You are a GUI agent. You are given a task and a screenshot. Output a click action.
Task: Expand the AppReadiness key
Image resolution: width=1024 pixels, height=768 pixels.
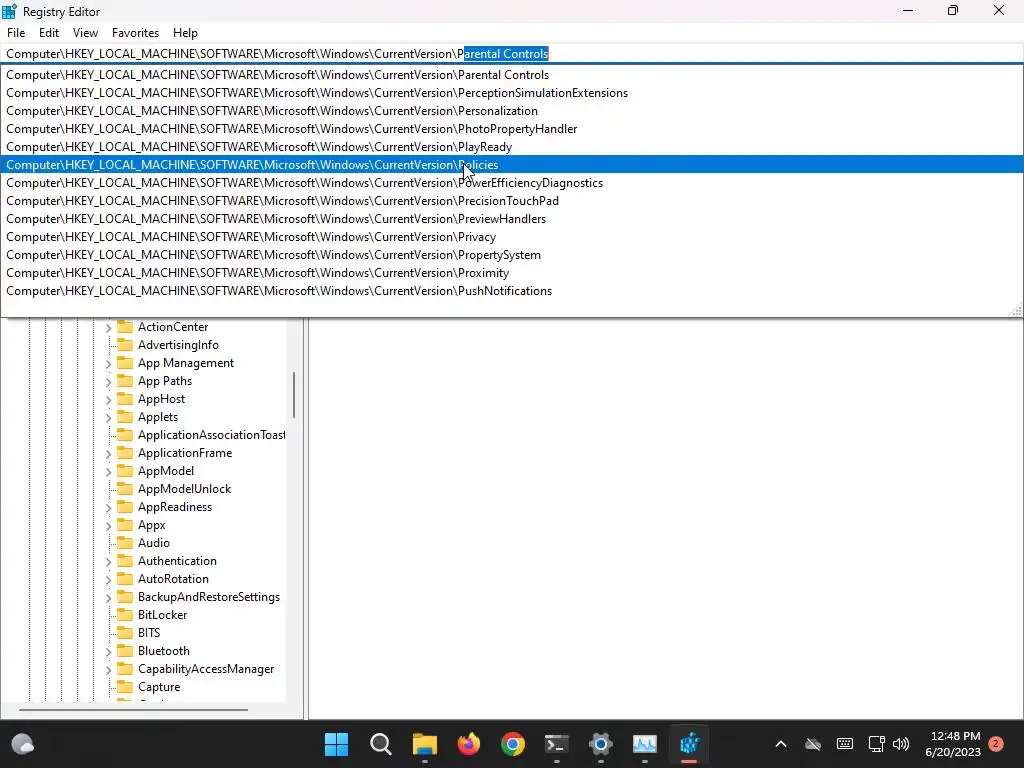point(108,507)
